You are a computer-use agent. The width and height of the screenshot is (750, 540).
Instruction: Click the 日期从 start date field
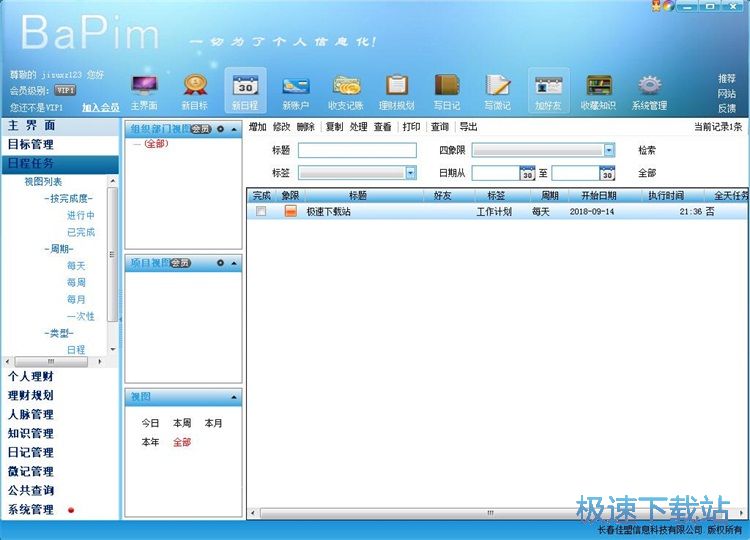496,173
